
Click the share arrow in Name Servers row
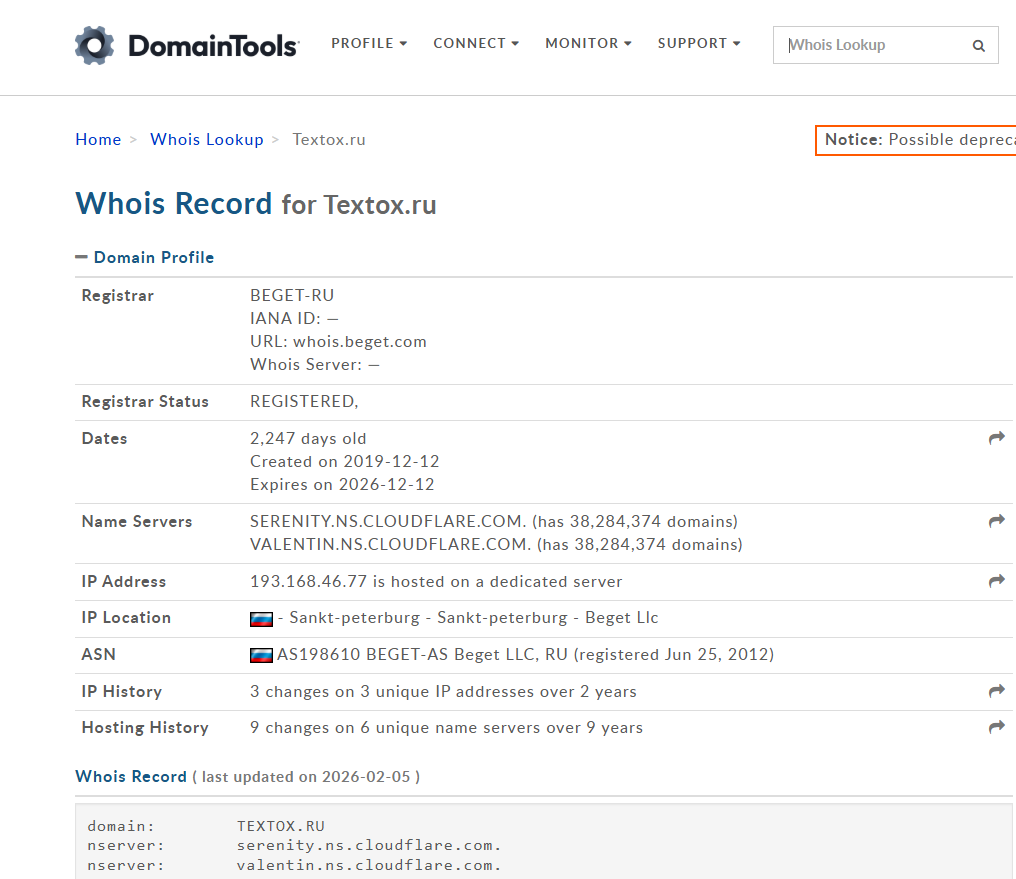point(997,521)
